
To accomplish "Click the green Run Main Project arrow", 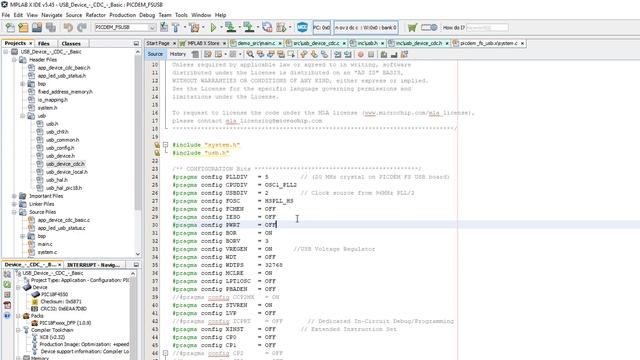I will coord(213,27).
